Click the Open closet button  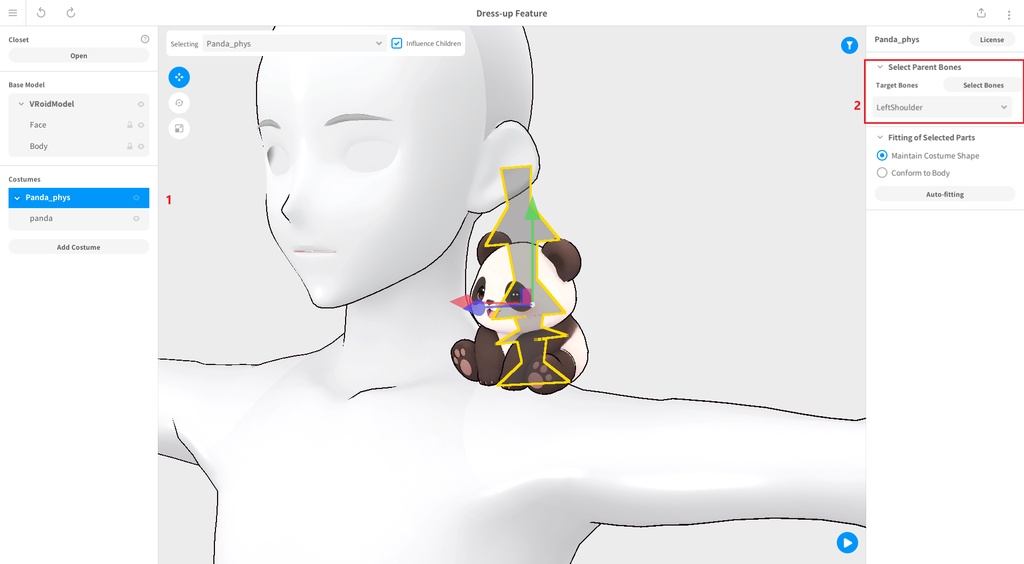[x=78, y=55]
